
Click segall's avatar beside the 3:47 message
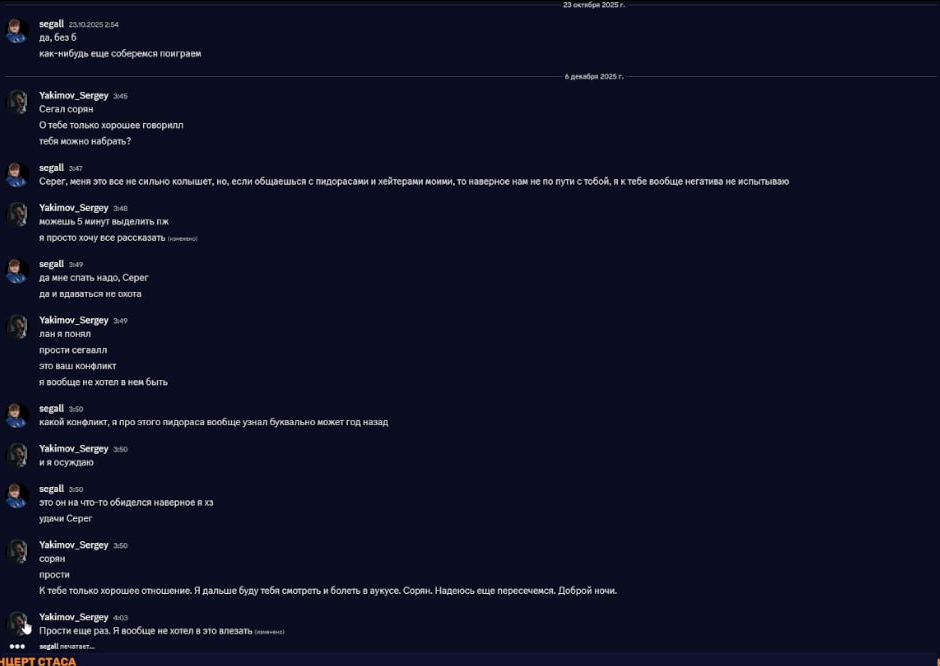pyautogui.click(x=17, y=174)
